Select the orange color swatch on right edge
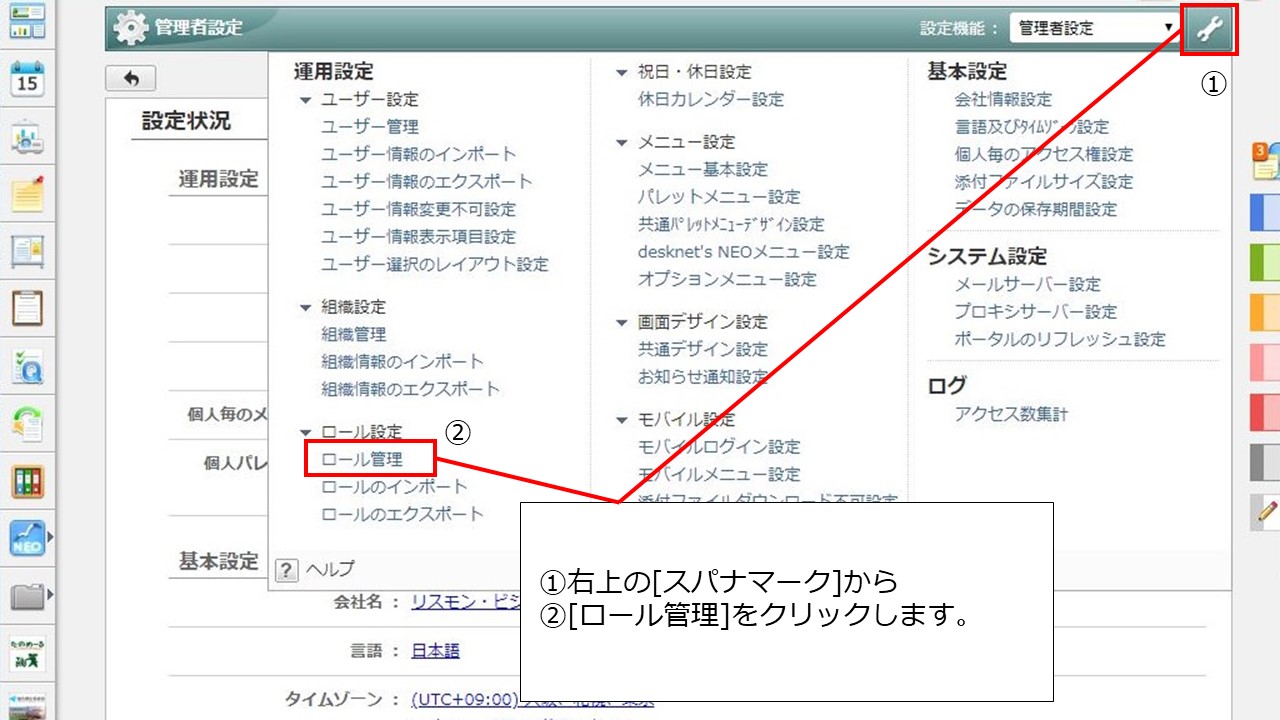1280x720 pixels. coord(1266,312)
